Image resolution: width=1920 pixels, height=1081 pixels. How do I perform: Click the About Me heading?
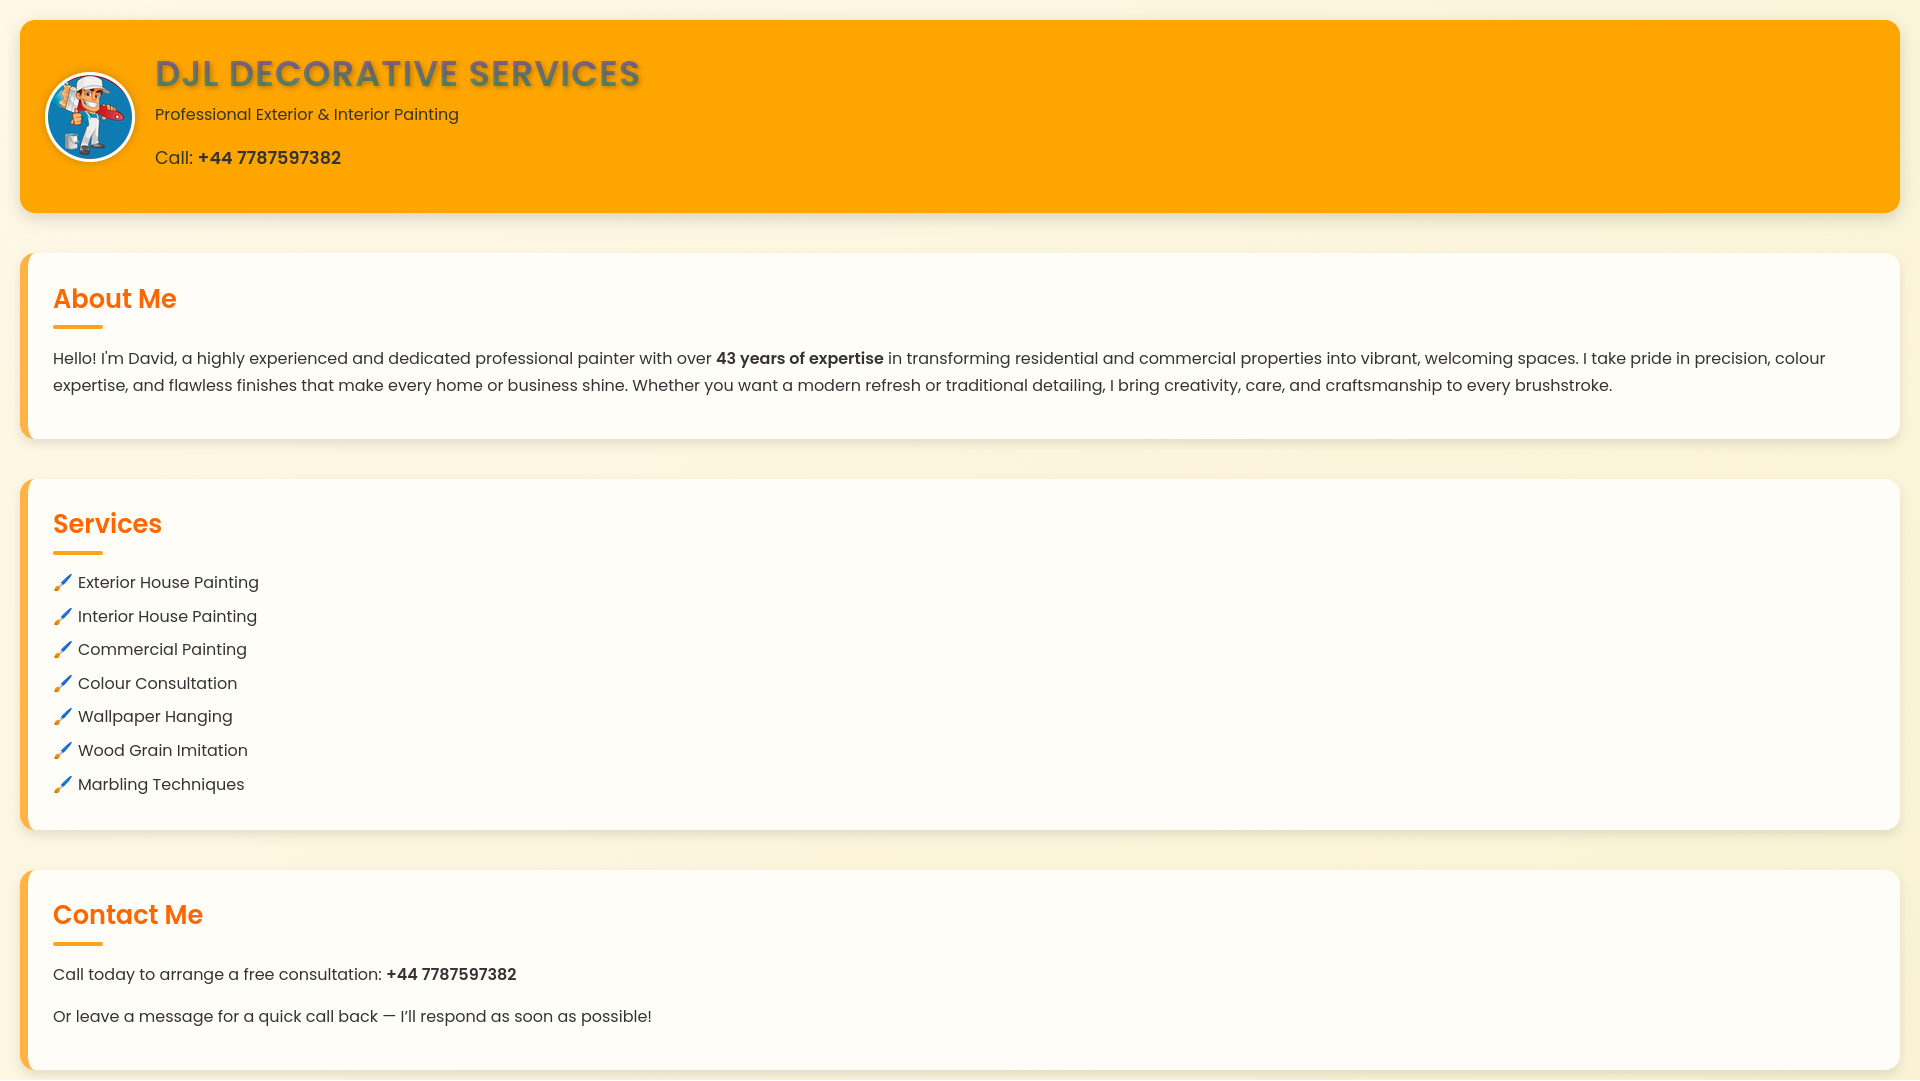[x=115, y=299]
